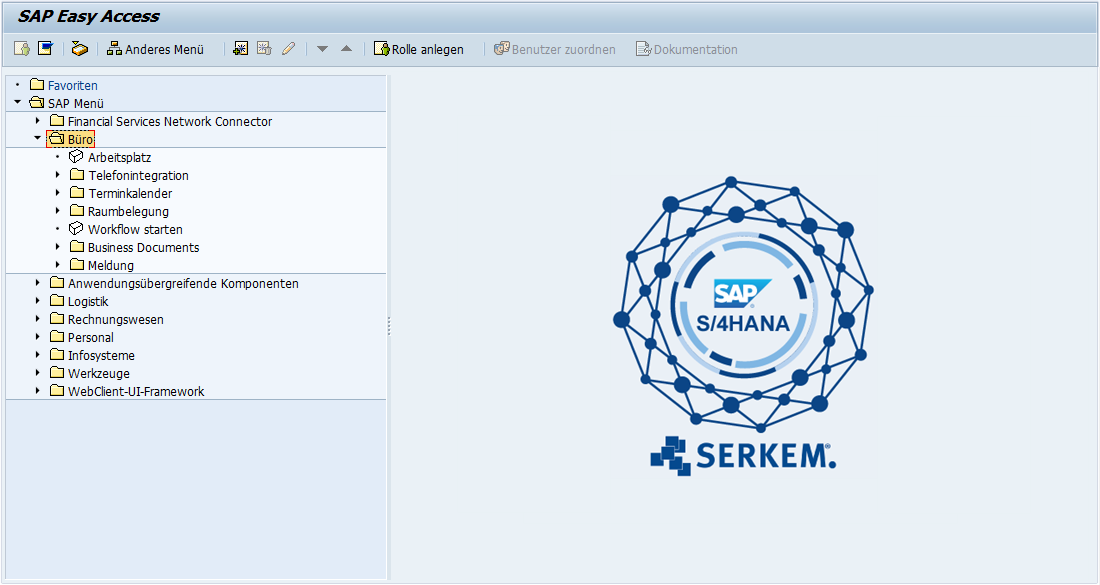Open the Arbeitsplatz transaction
1100x585 pixels.
click(119, 158)
